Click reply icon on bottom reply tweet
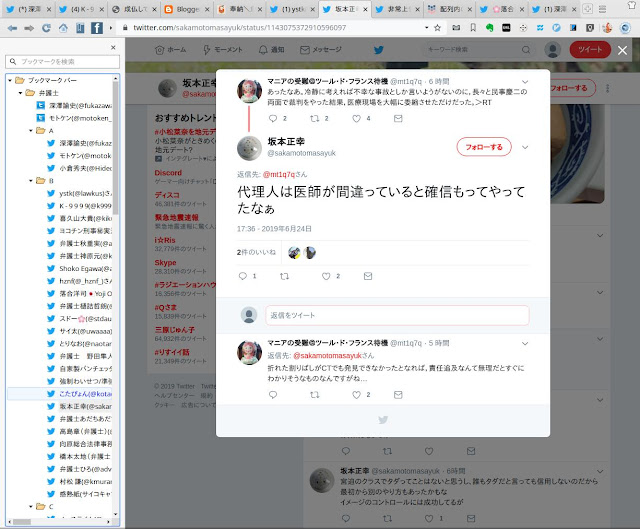 click(273, 395)
